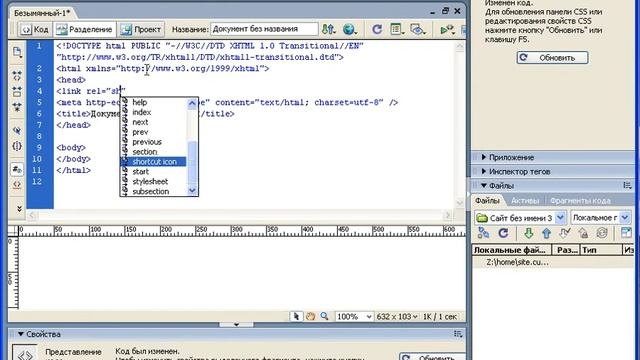Click the Synchronize files icon
The height and width of the screenshot is (360, 640).
tap(602, 233)
